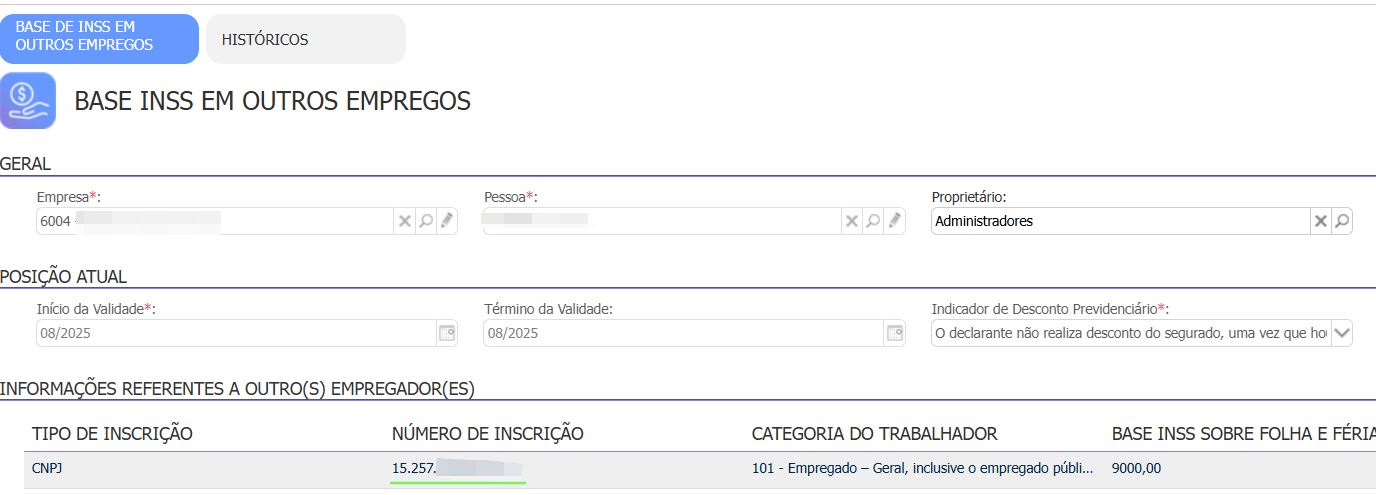
Task: Click the Proprietário Administradores input field
Action: click(1119, 221)
